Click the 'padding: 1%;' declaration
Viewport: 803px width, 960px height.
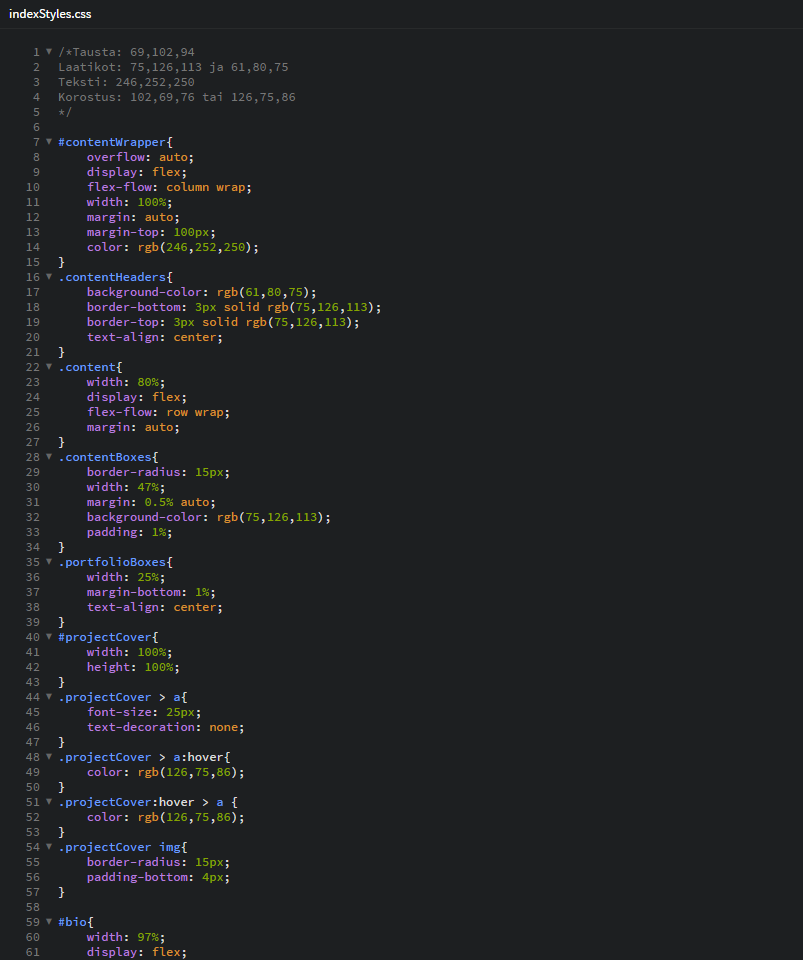pos(130,533)
